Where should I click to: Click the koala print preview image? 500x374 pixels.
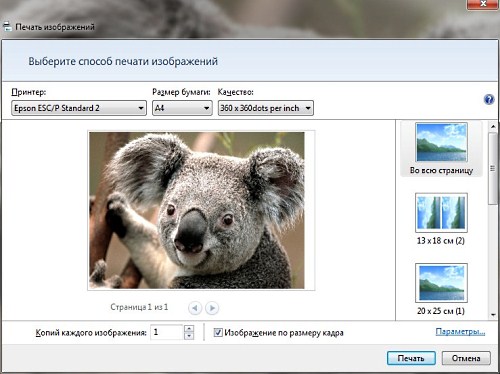[197, 210]
